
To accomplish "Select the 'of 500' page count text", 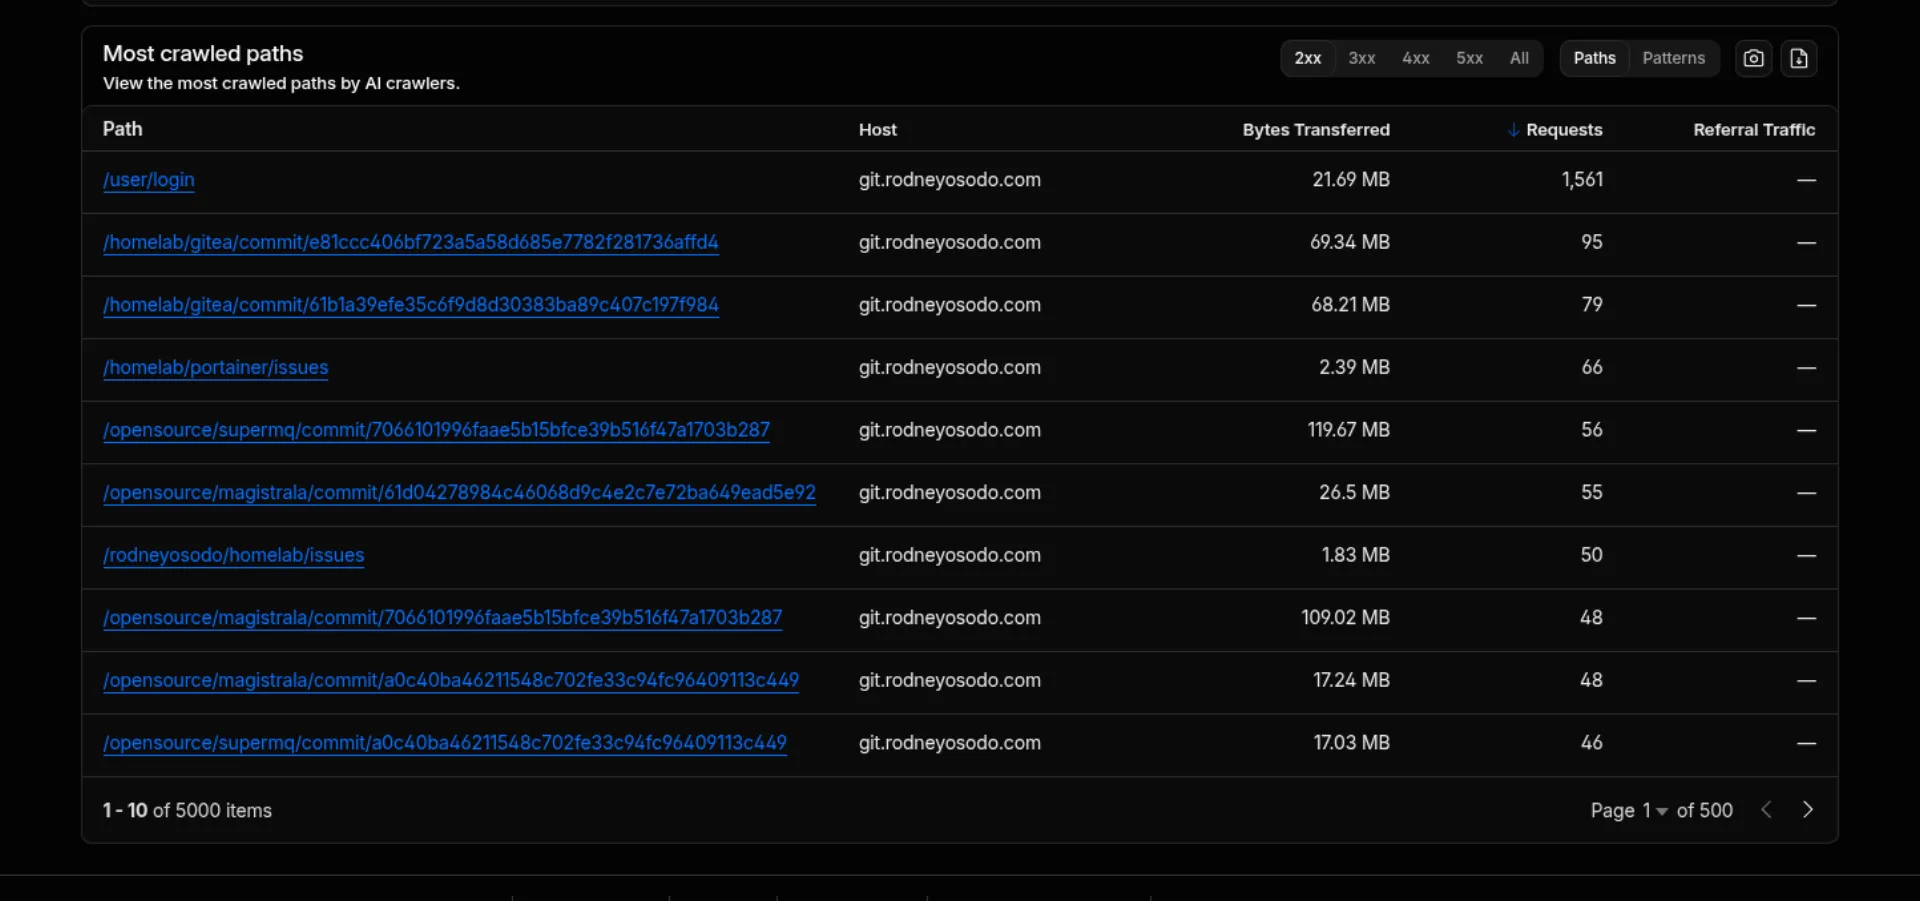I will pos(1705,811).
